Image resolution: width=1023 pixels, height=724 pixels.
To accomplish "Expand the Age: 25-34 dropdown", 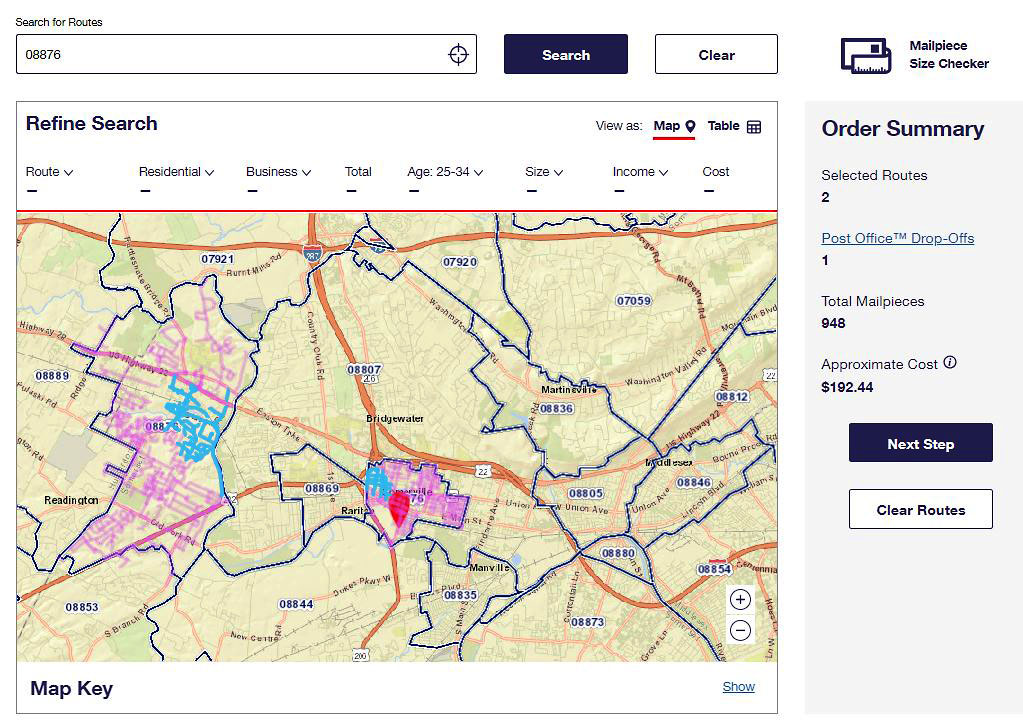I will (445, 172).
